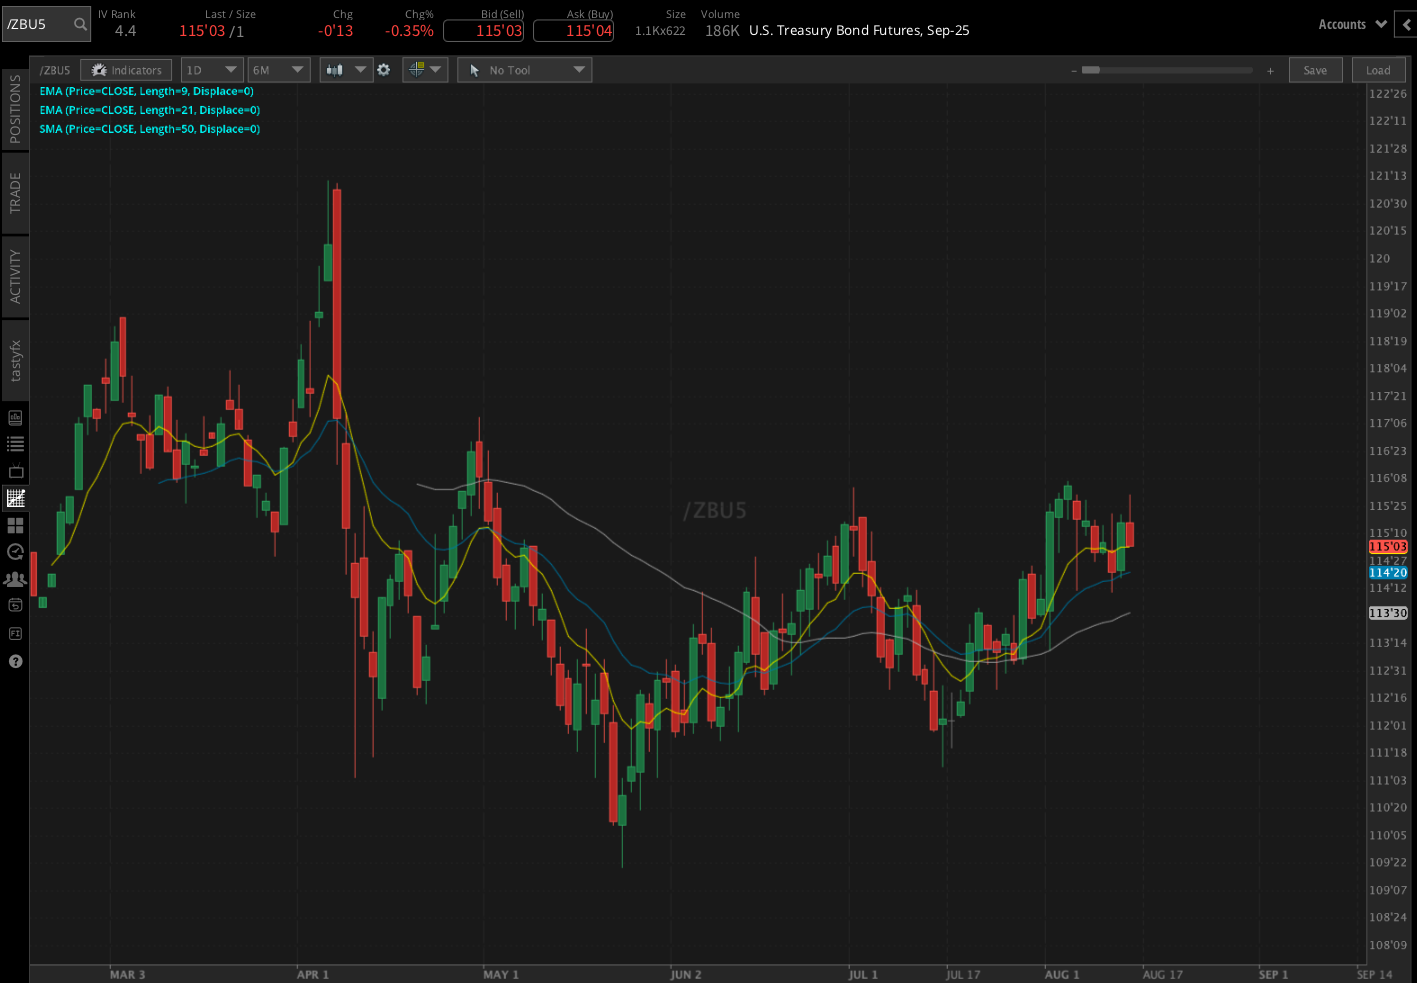The image size is (1417, 983).
Task: Click the grid dashboard icon in sidebar
Action: tap(15, 524)
